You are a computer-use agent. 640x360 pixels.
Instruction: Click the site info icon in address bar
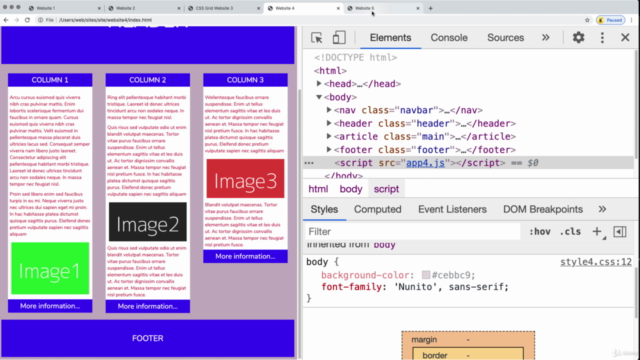coord(40,20)
